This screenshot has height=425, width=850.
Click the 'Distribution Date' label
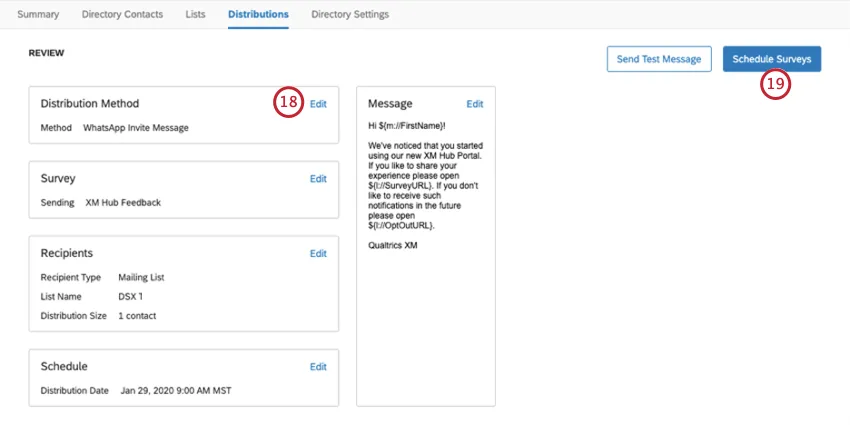pyautogui.click(x=75, y=390)
